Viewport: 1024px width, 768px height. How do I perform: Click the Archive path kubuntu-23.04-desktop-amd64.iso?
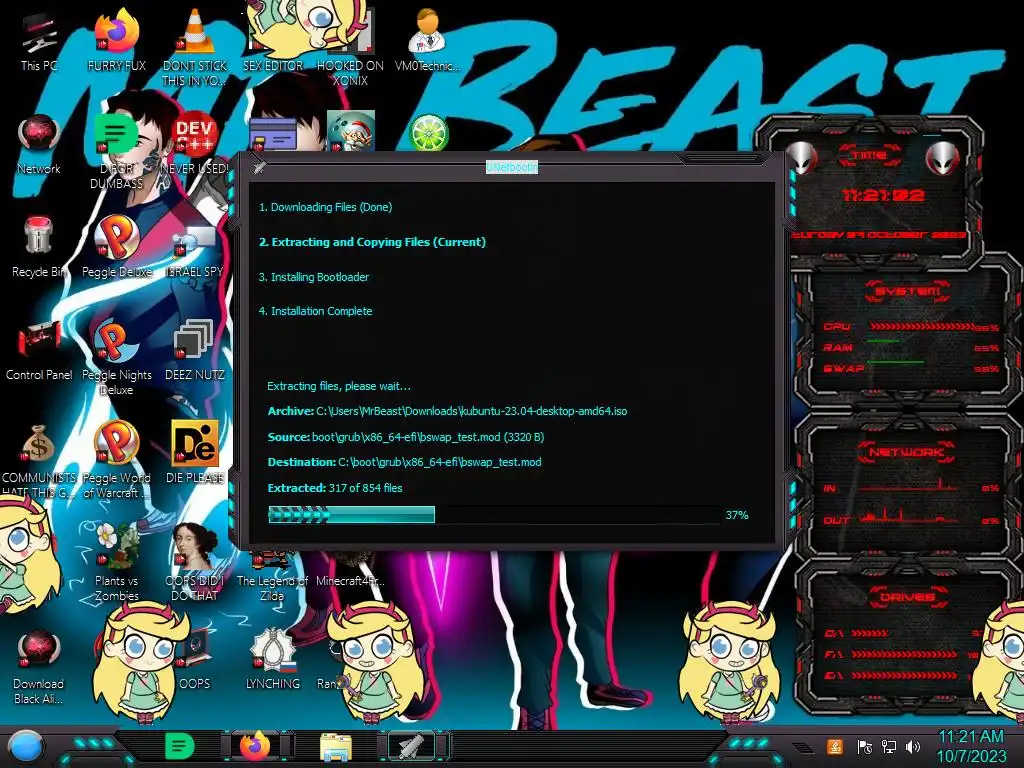pyautogui.click(x=447, y=411)
